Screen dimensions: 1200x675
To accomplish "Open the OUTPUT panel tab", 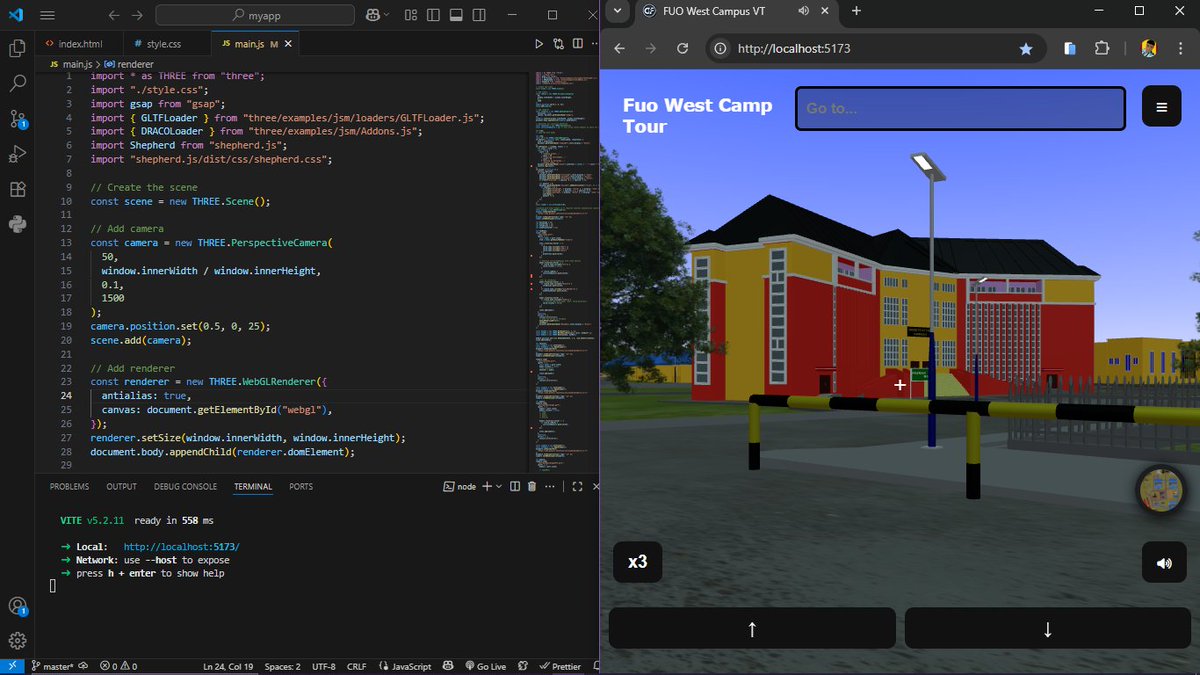I will (x=121, y=486).
